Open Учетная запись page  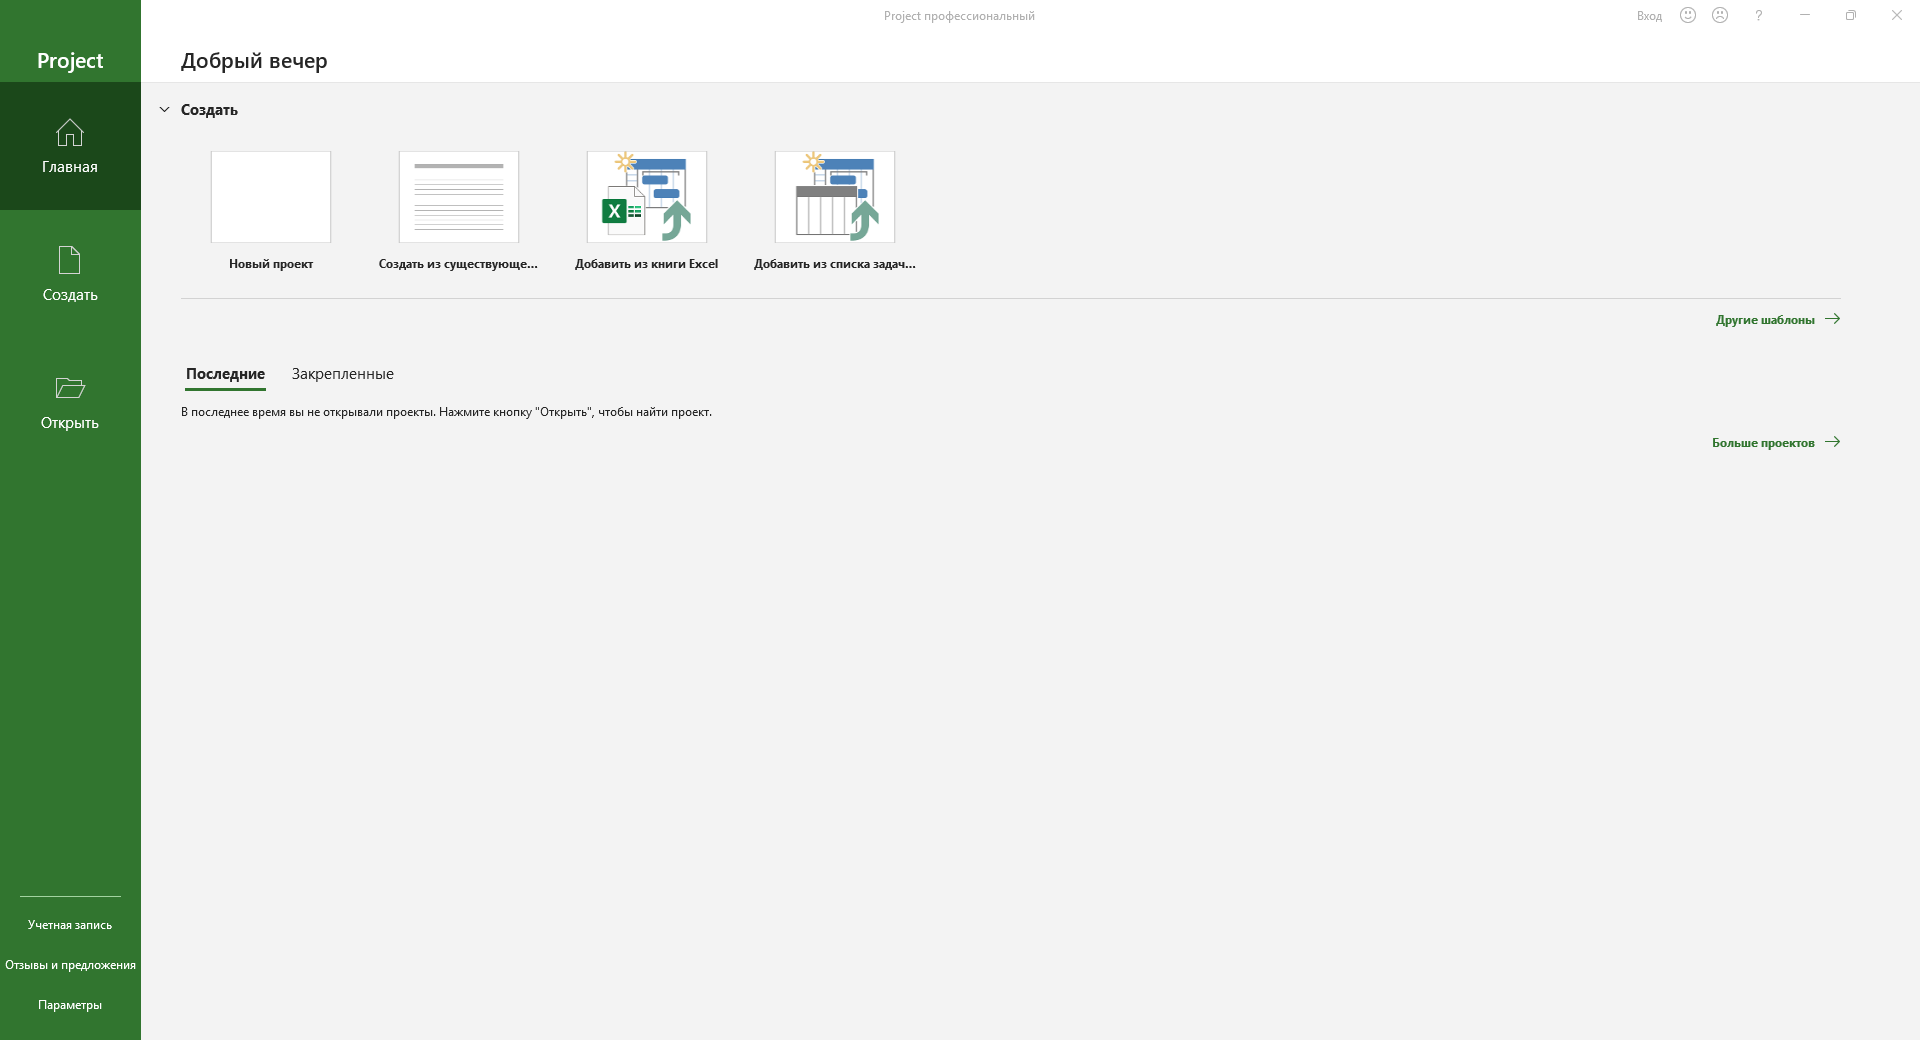(70, 925)
